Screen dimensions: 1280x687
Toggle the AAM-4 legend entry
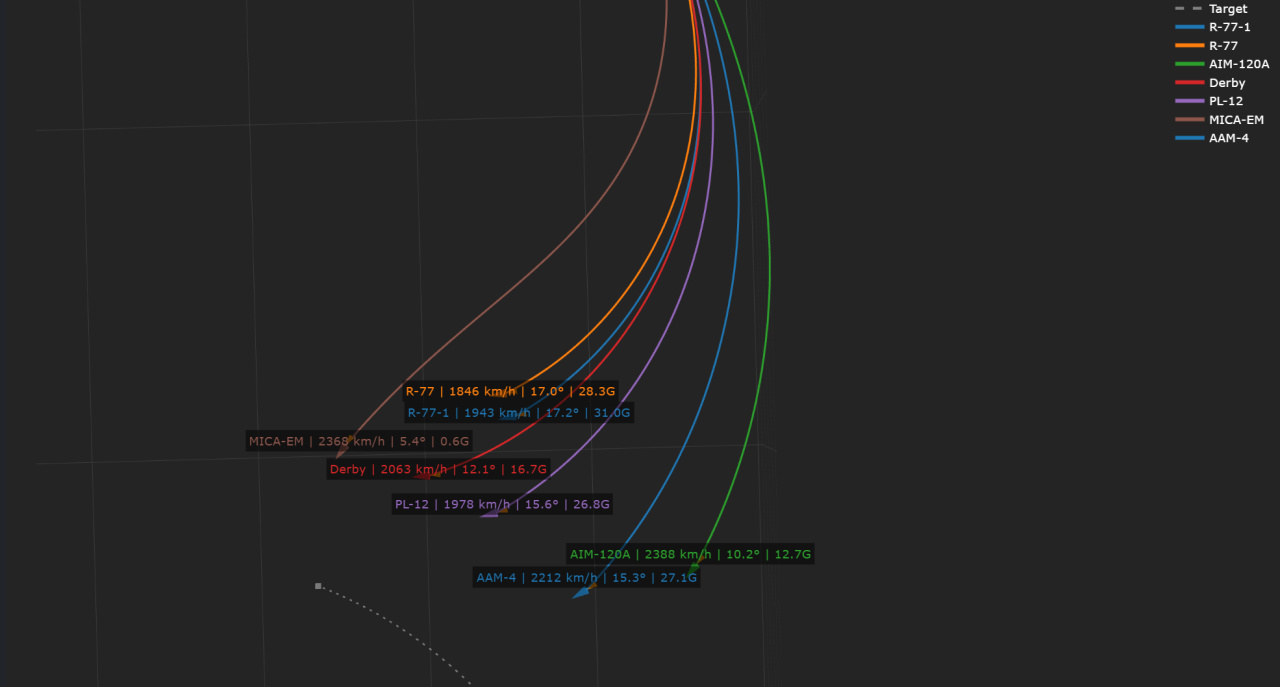[1228, 138]
